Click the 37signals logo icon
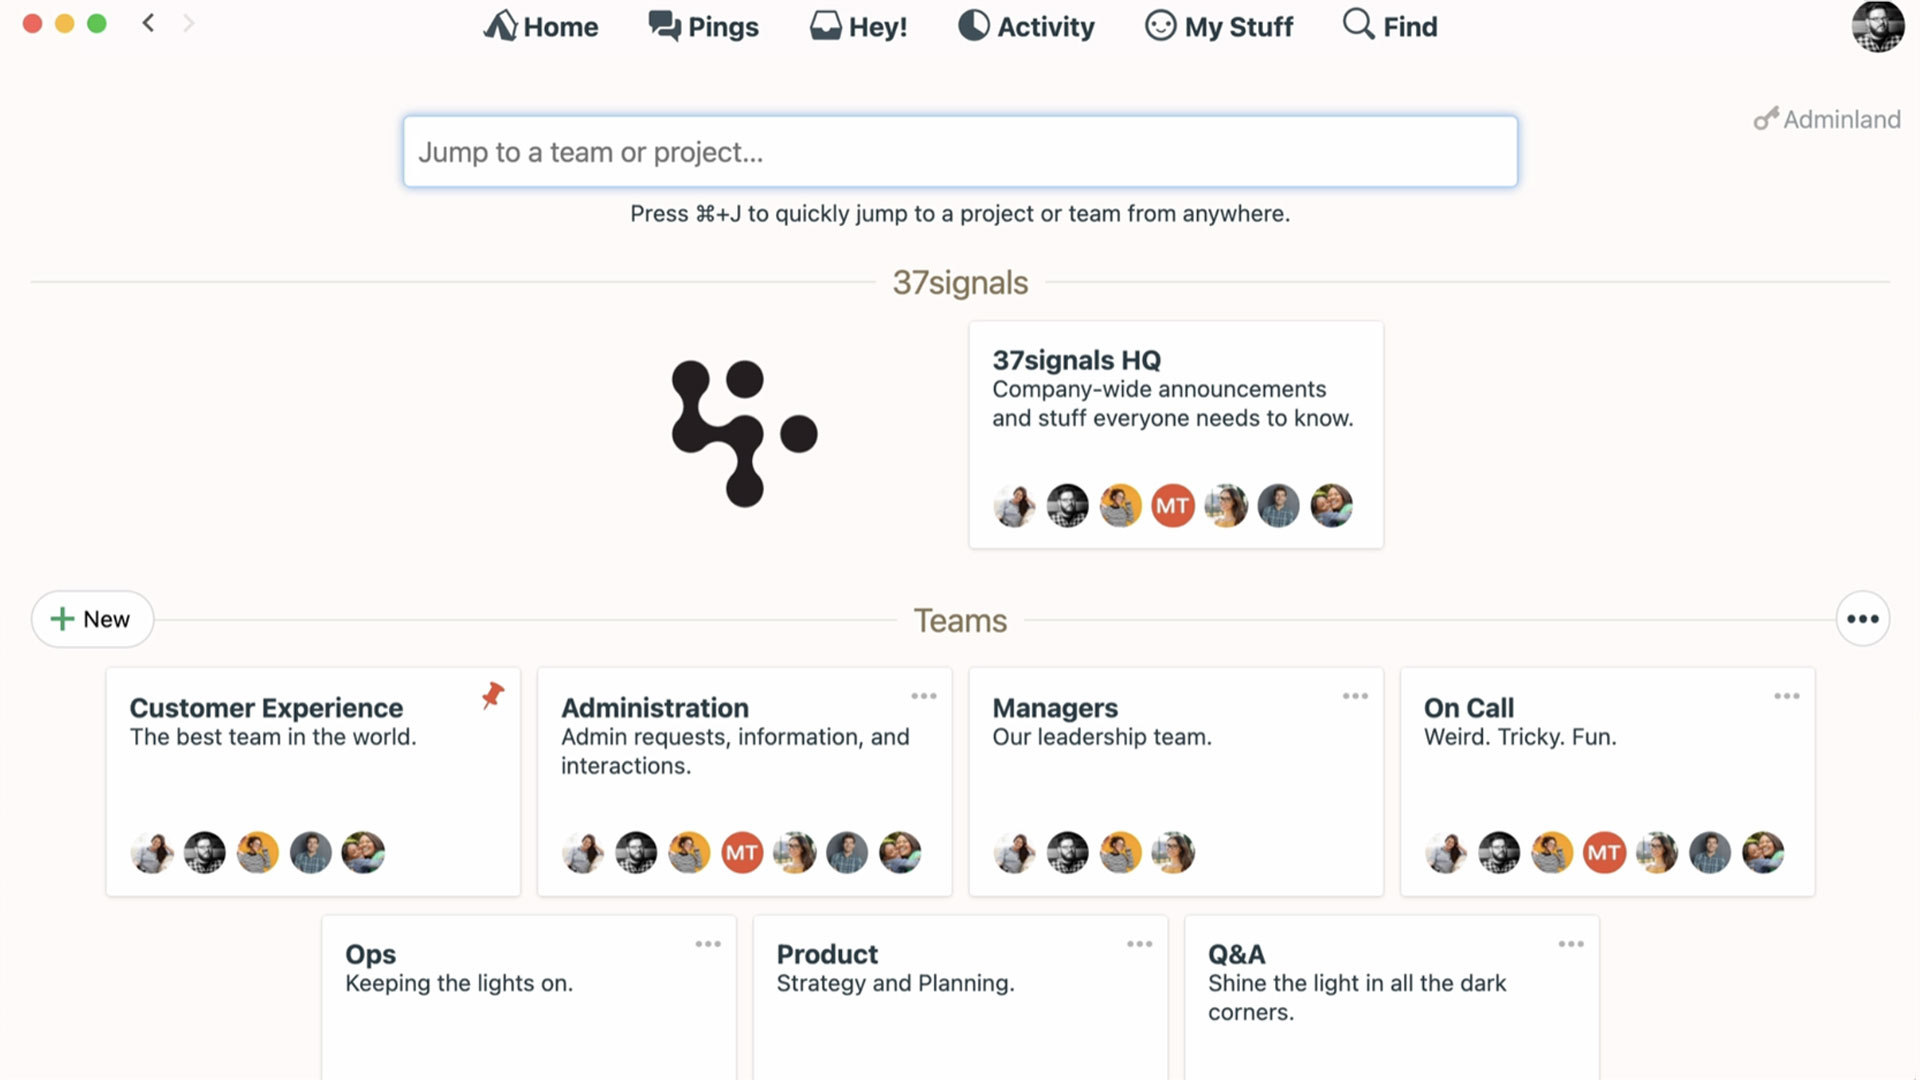Image resolution: width=1920 pixels, height=1080 pixels. pyautogui.click(x=744, y=433)
